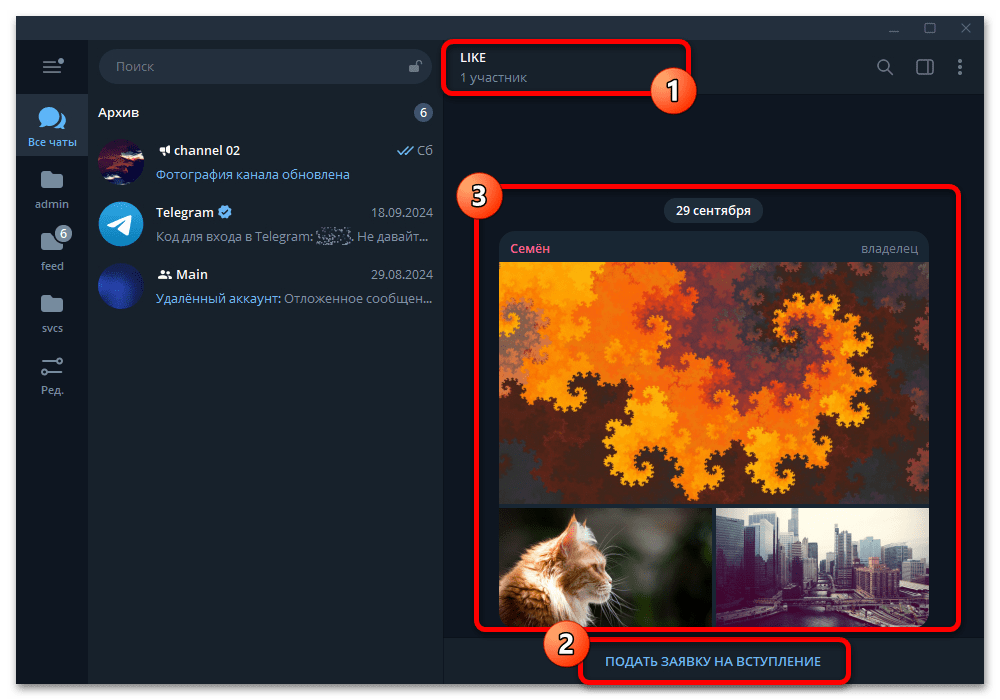Open the hamburger main menu
This screenshot has width=1000, height=700.
(52, 66)
